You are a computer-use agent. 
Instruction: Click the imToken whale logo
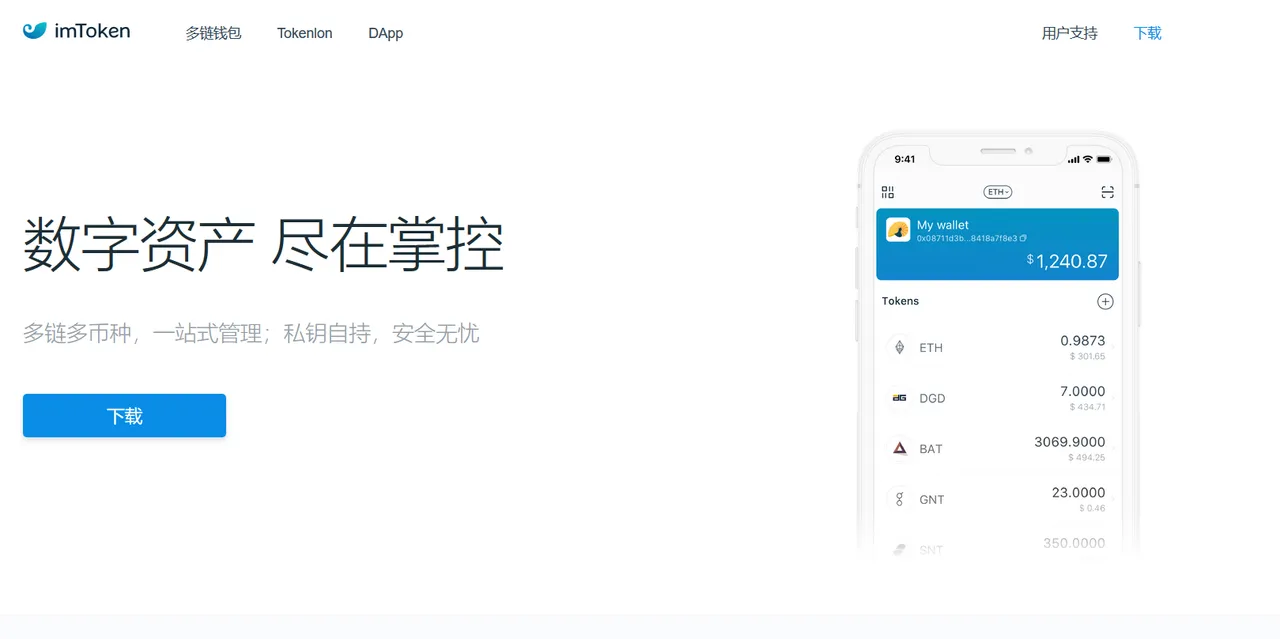pos(35,31)
